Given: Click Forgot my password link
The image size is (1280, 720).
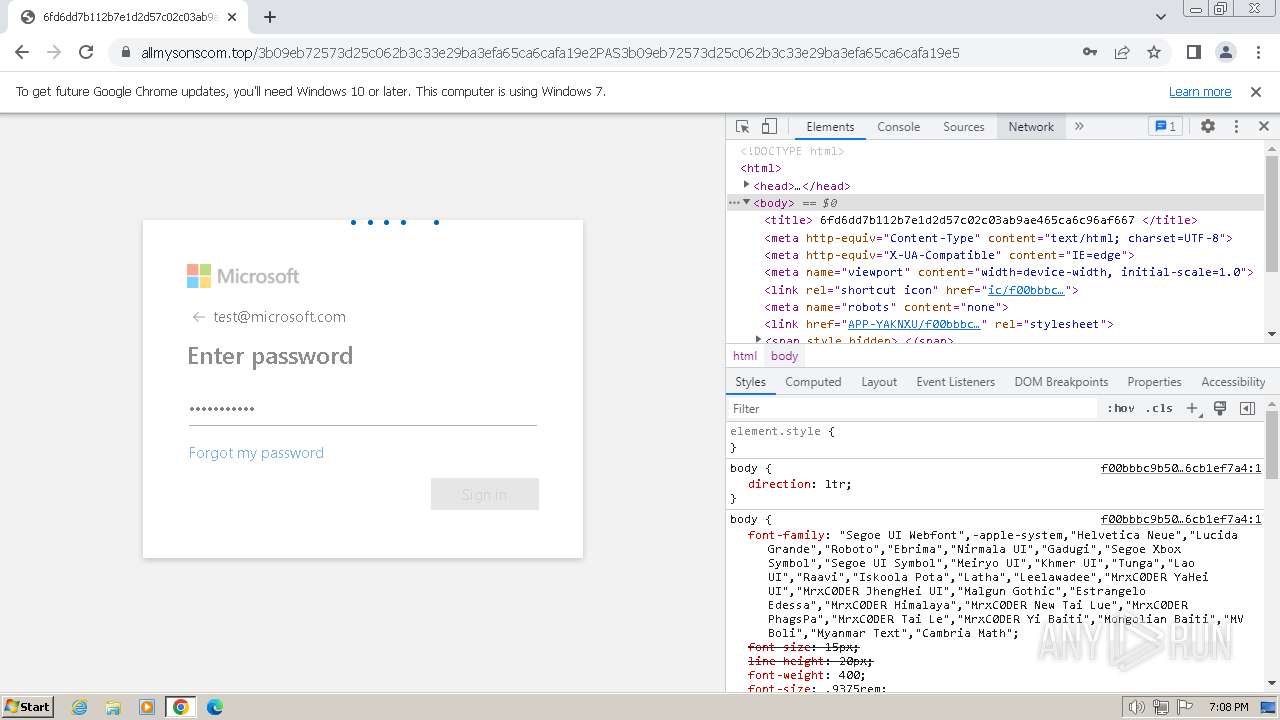Looking at the screenshot, I should (x=256, y=453).
